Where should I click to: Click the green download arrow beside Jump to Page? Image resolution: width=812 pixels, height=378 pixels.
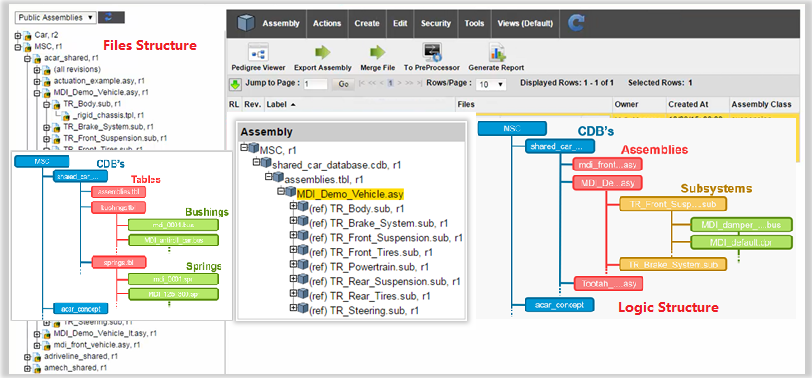click(x=235, y=84)
